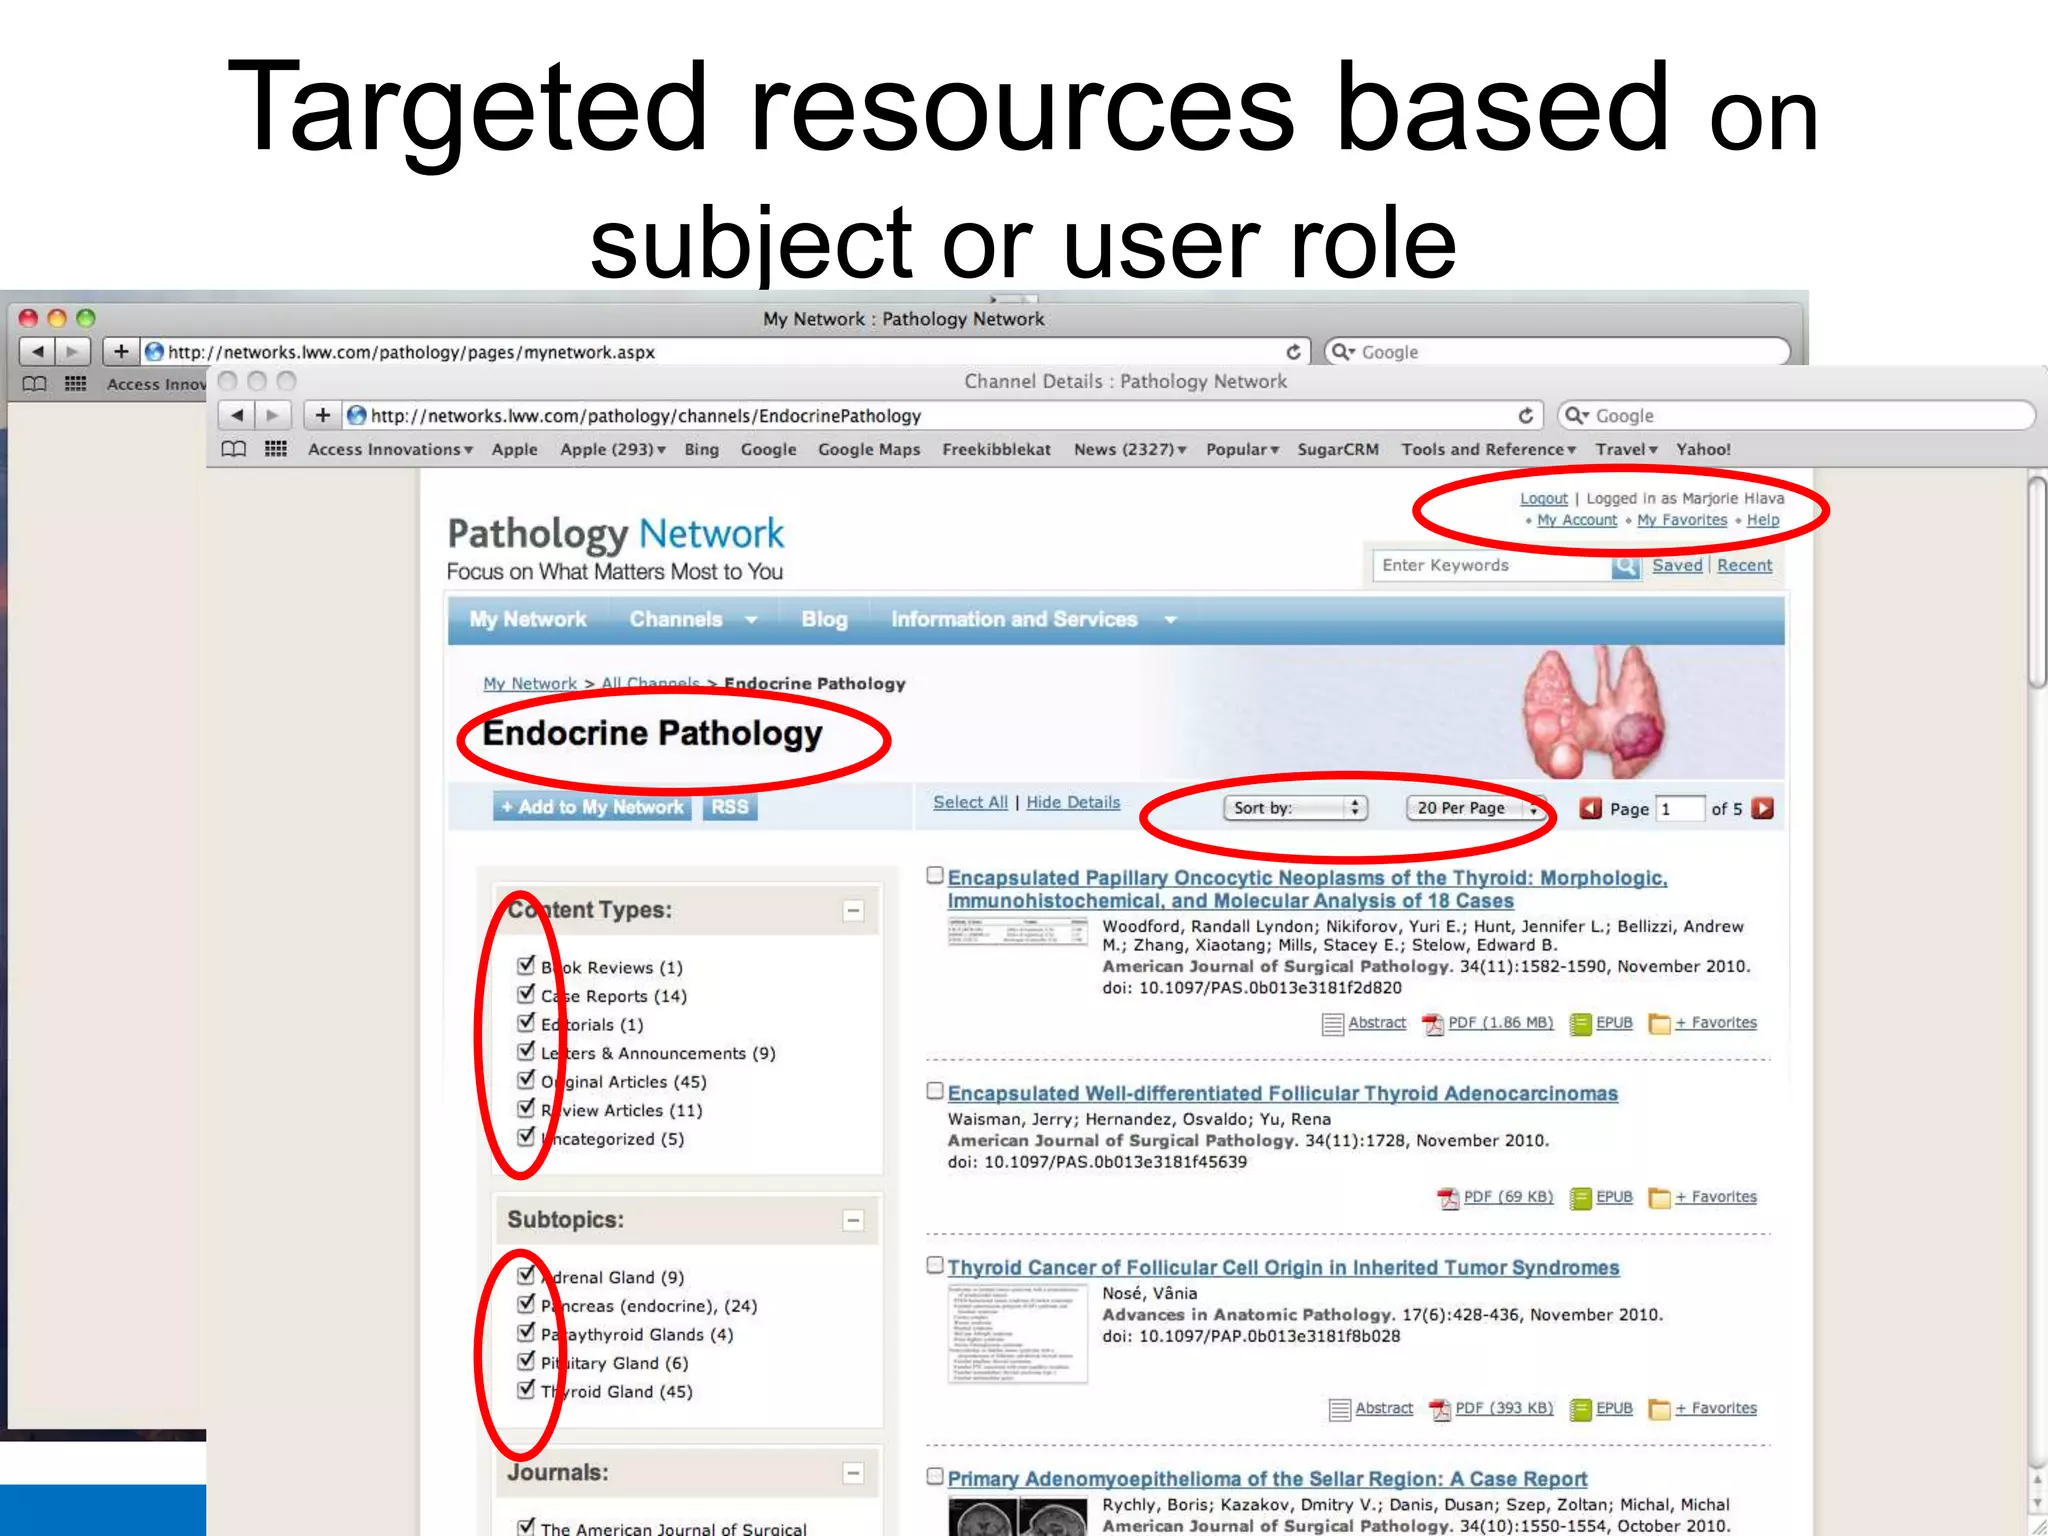The image size is (2048, 1536).
Task: Click Add to My Network button
Action: (592, 808)
